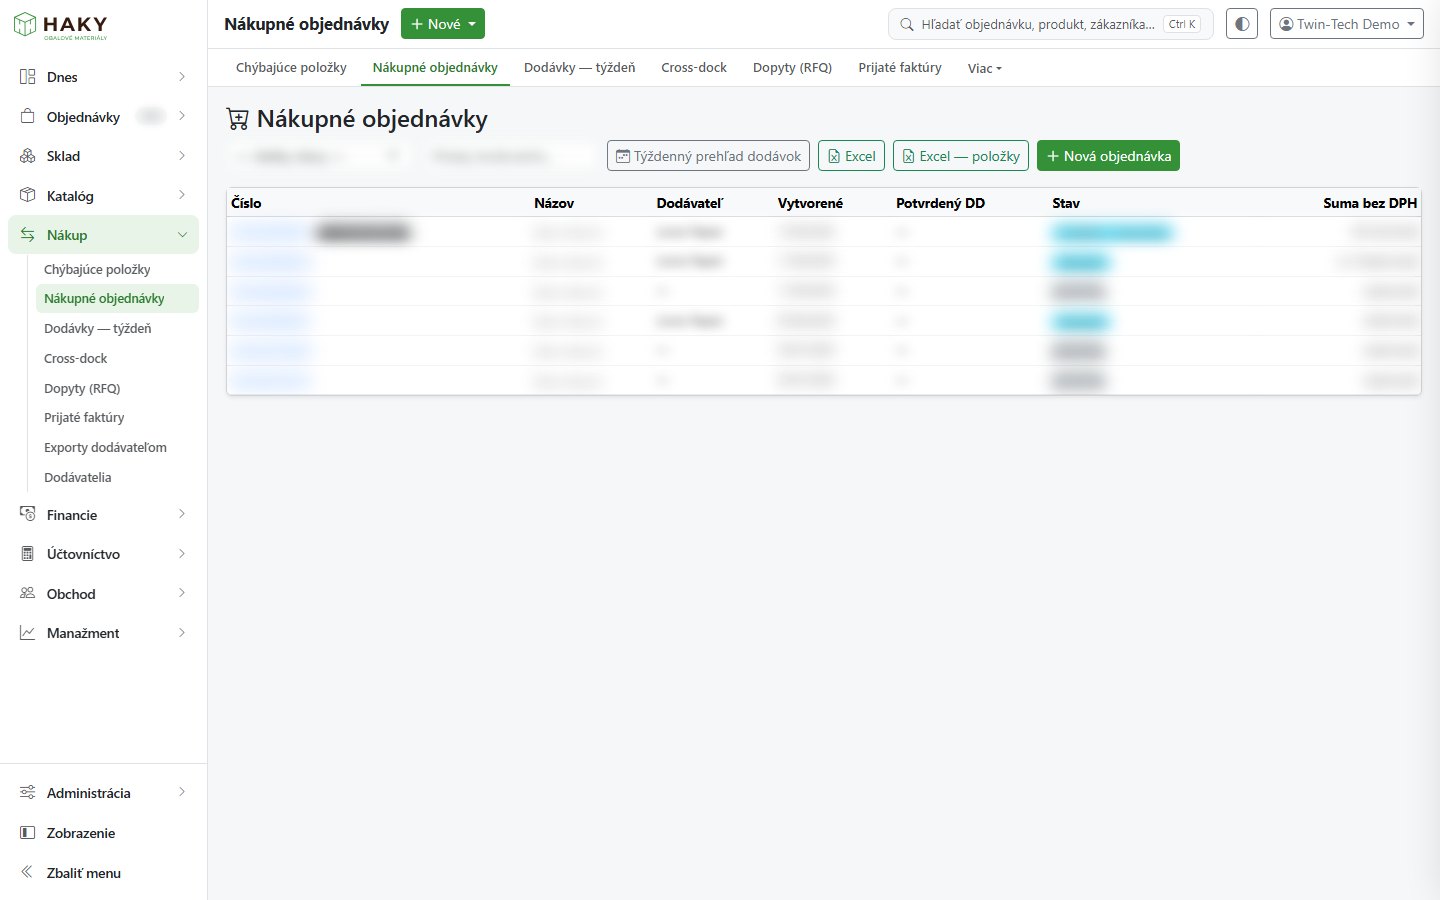
Task: Sort by Suma bez DPH column header
Action: pyautogui.click(x=1370, y=203)
